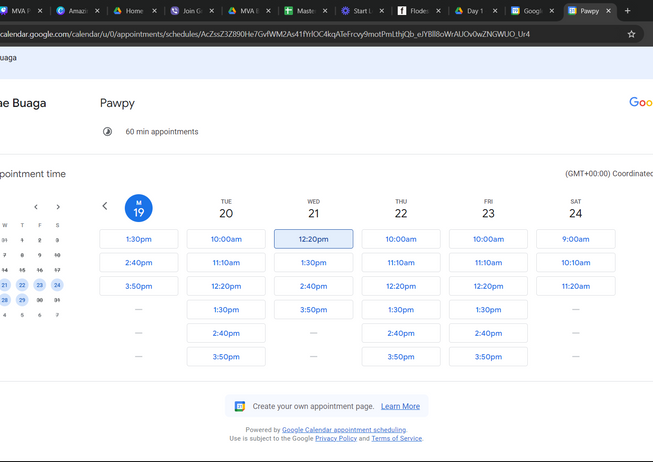Book 11:10am on Thursday 22
Image resolution: width=653 pixels, height=462 pixels.
click(x=401, y=262)
